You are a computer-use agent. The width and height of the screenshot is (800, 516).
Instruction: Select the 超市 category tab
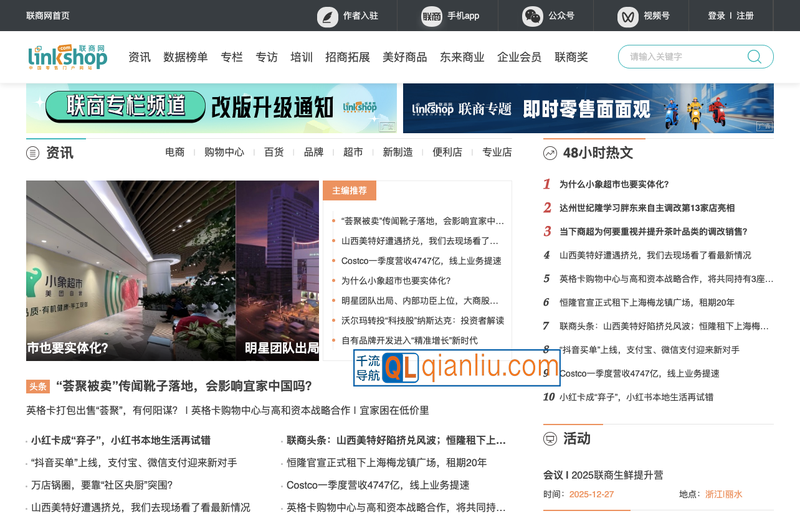click(x=353, y=152)
